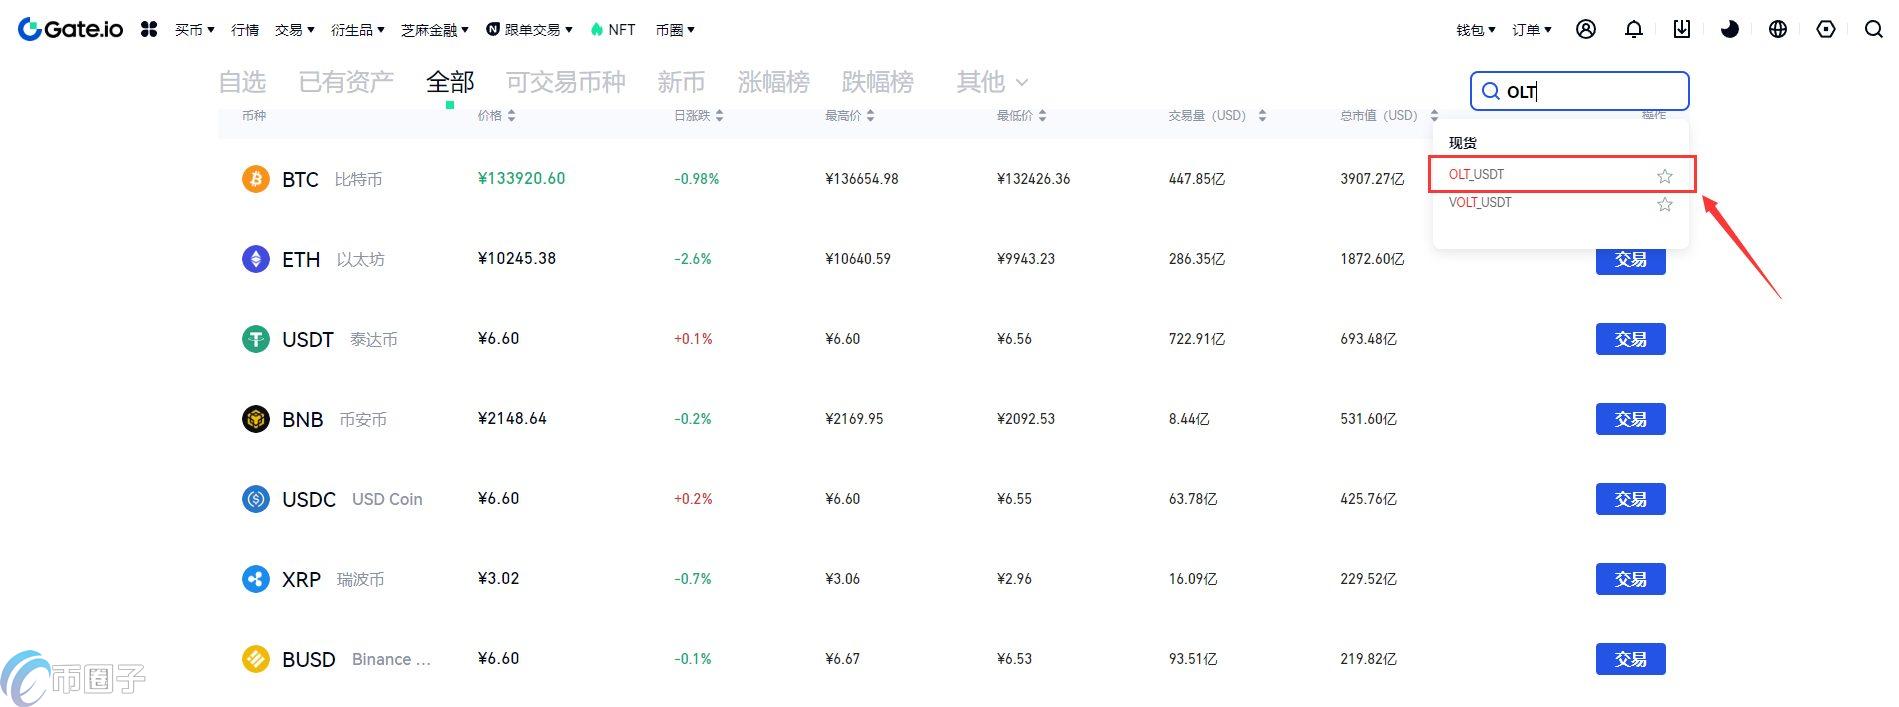This screenshot has width=1899, height=707.
Task: Click the BTC 比特币 coin name
Action: (332, 180)
